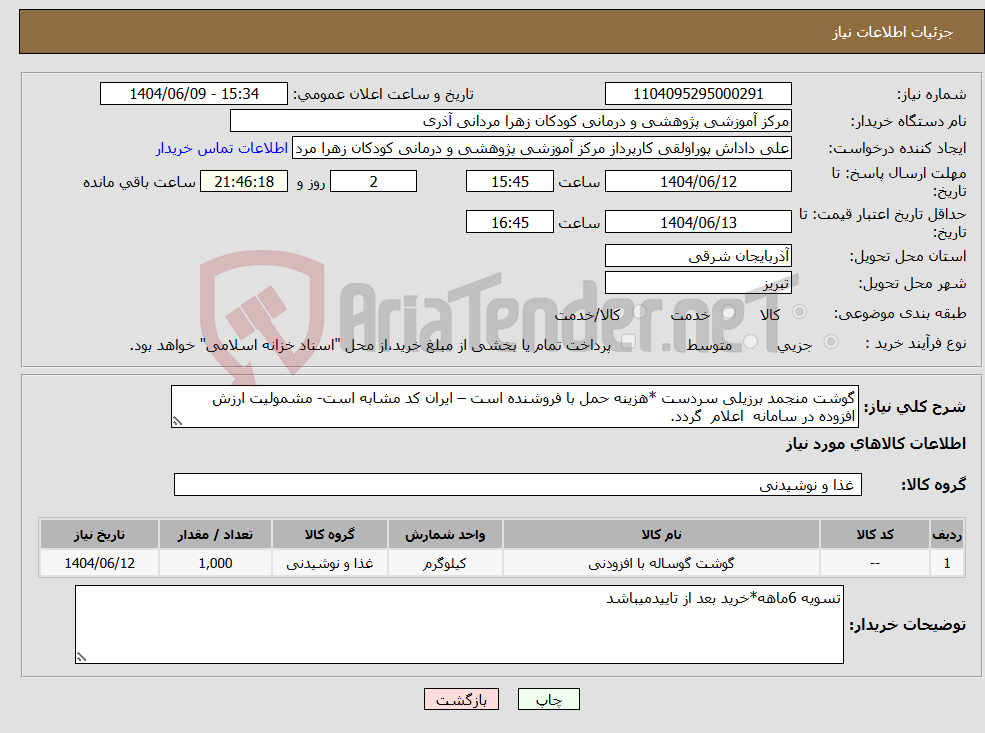
Task: Open اطلاعات تماس خریدار link
Action: 222,148
